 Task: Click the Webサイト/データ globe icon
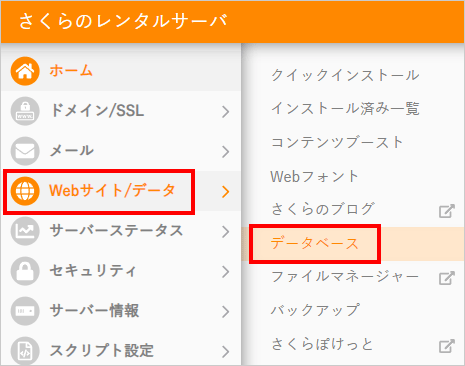(25, 191)
